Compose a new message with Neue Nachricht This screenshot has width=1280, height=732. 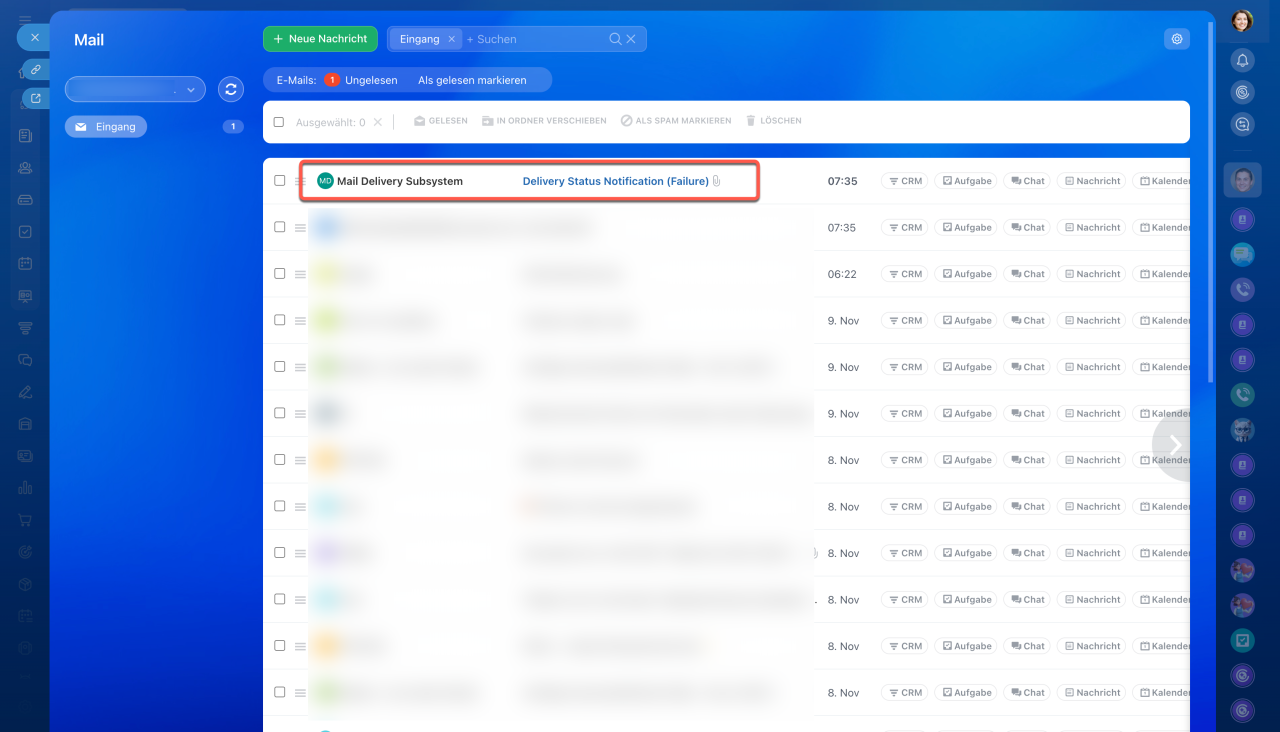tap(320, 39)
